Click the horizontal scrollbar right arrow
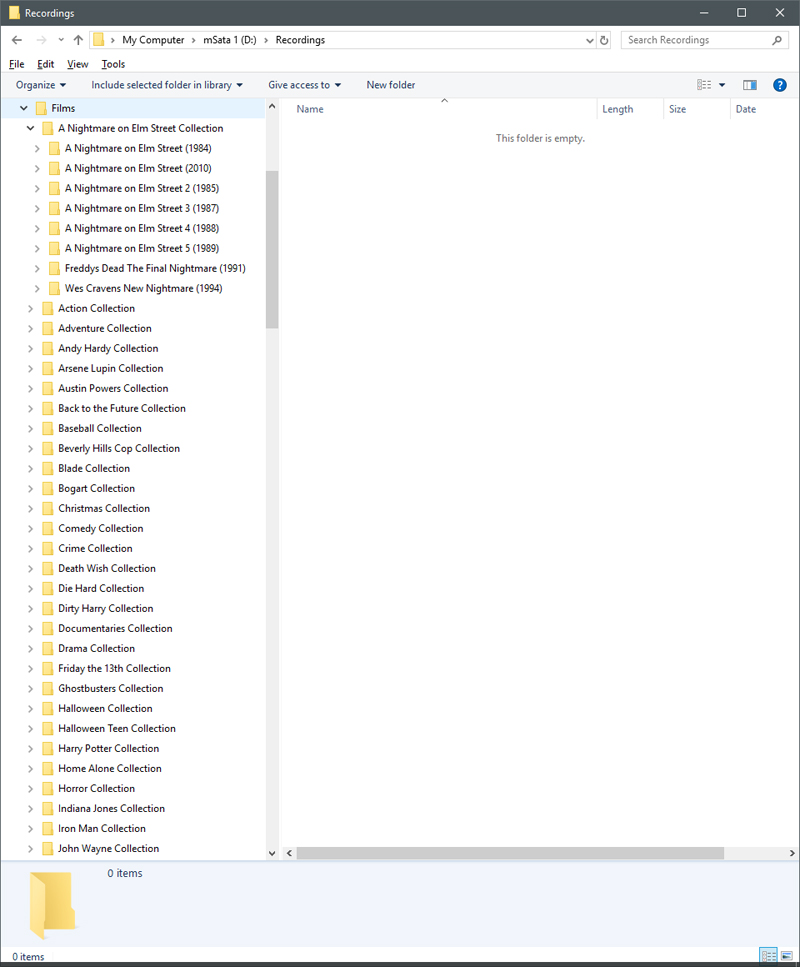 [x=792, y=854]
